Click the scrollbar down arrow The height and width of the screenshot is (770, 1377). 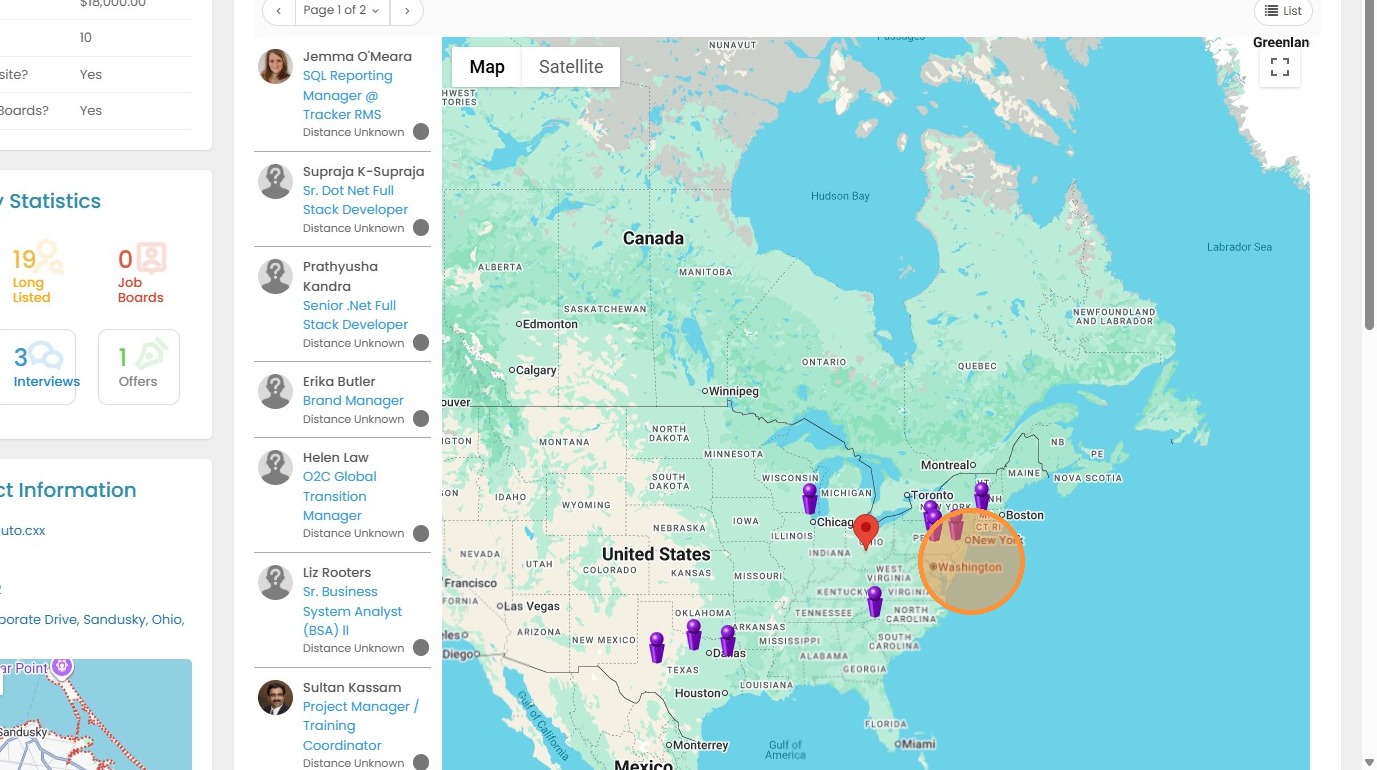[1369, 762]
